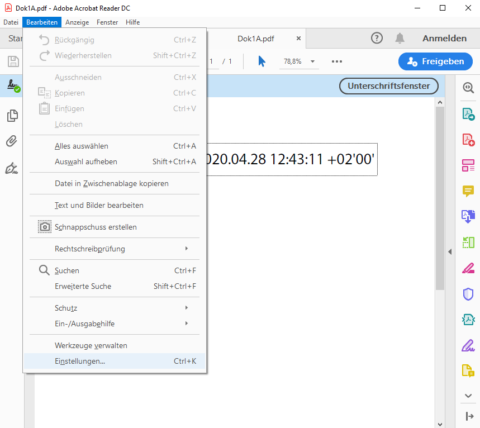Switch to the Dok1A.pdf tab
The height and width of the screenshot is (428, 480).
256,39
